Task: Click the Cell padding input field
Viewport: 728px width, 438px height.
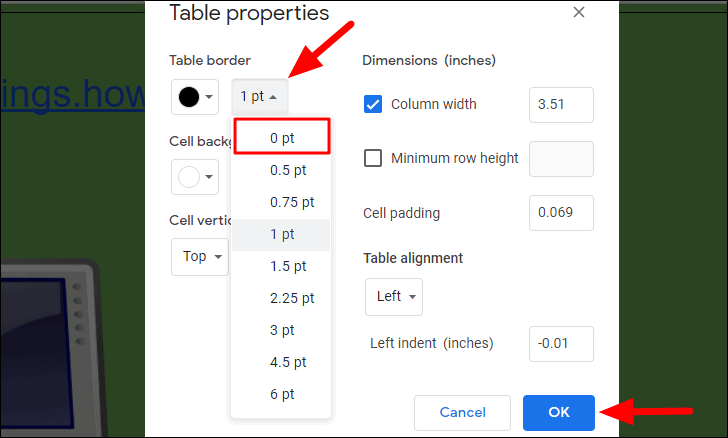Action: 561,213
